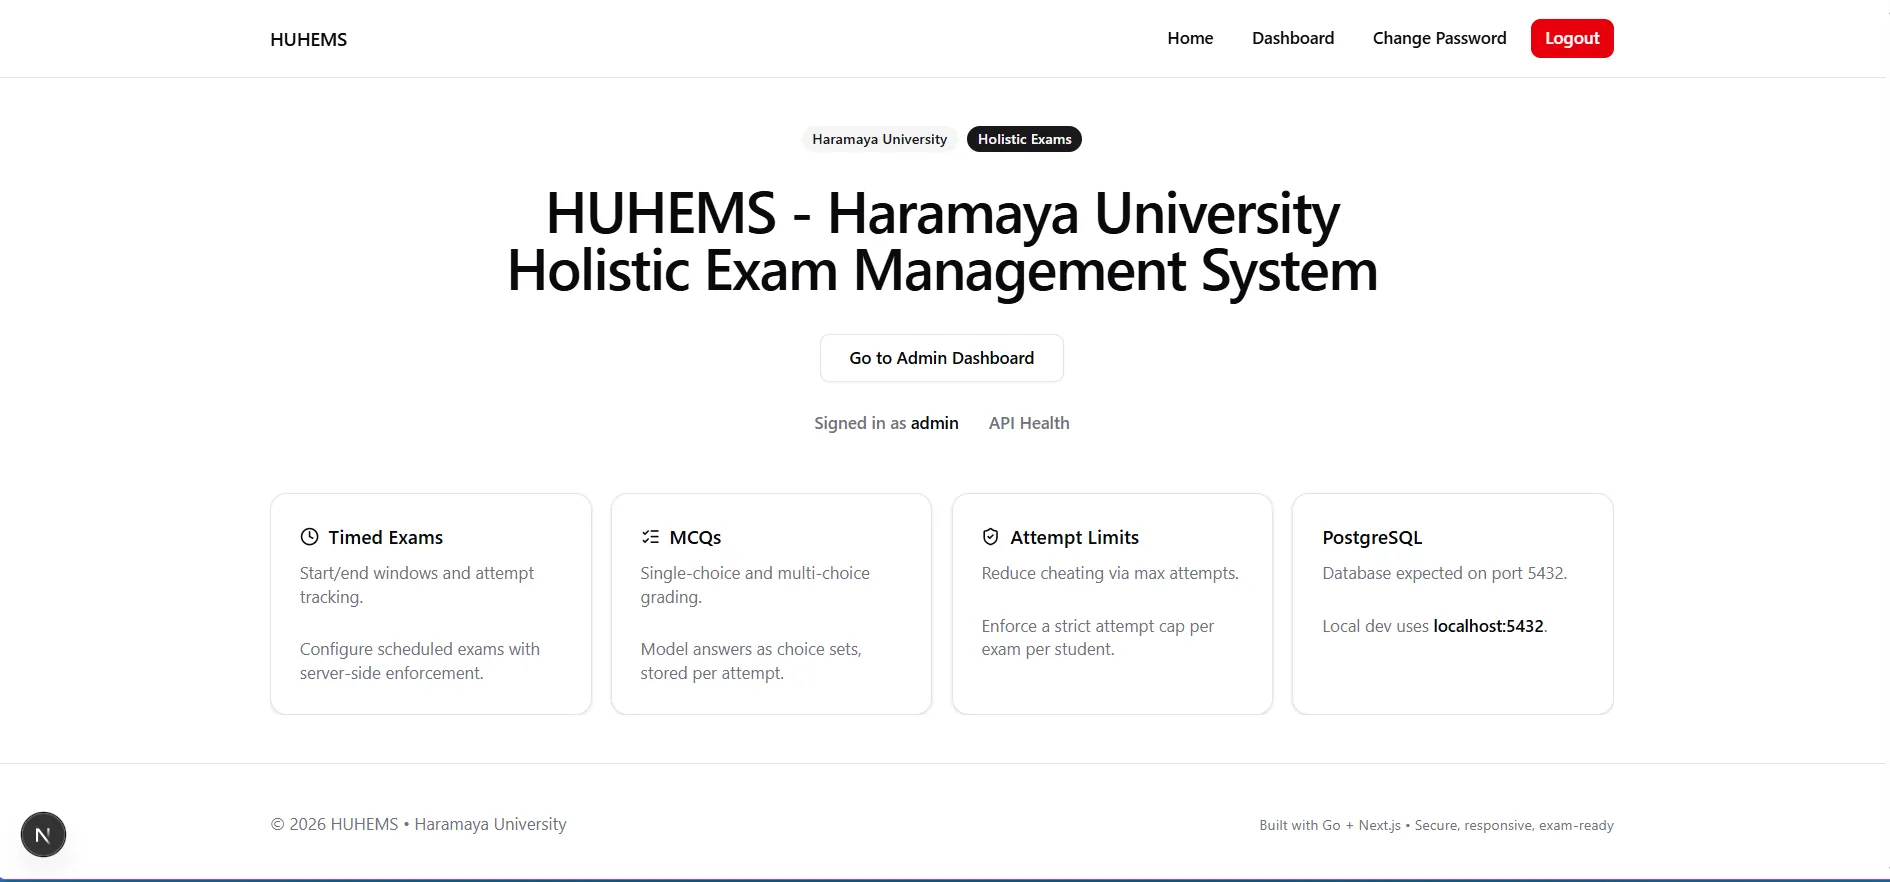Open the API Health link
This screenshot has height=882, width=1890.
pyautogui.click(x=1029, y=423)
